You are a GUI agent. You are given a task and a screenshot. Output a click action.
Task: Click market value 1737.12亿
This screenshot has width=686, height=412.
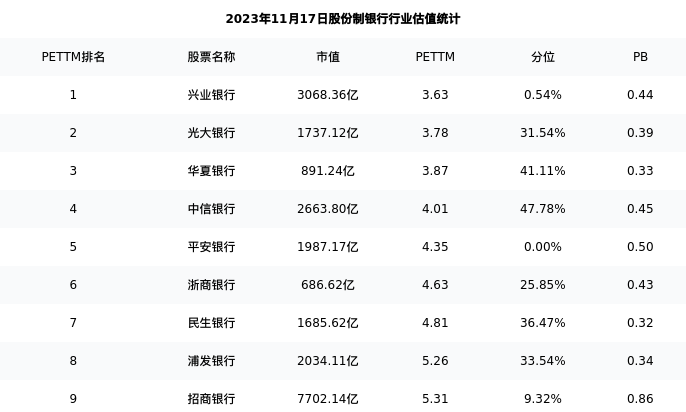[328, 133]
